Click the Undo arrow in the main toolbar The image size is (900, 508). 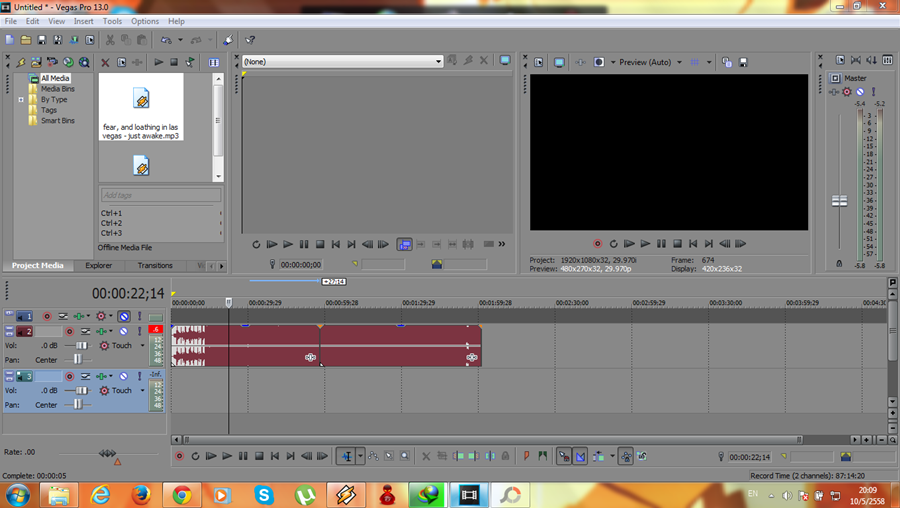coord(166,40)
